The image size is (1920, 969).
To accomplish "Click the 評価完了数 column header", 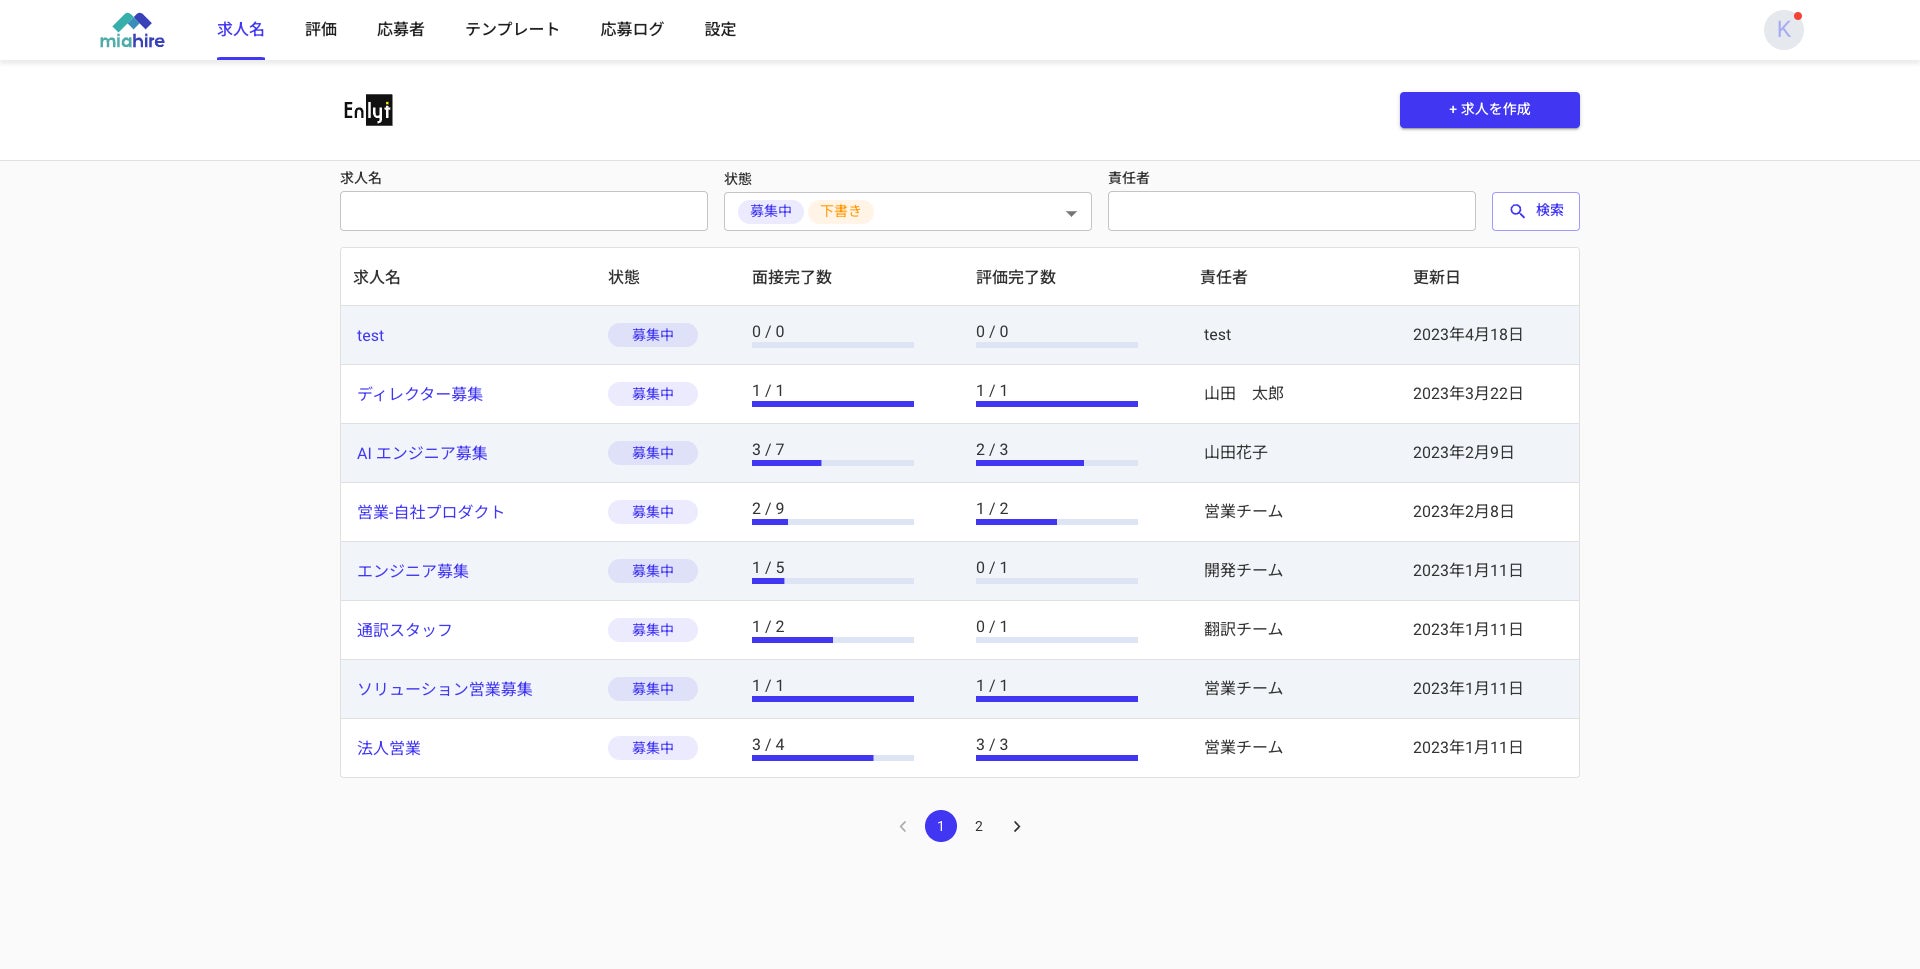I will pyautogui.click(x=1016, y=277).
